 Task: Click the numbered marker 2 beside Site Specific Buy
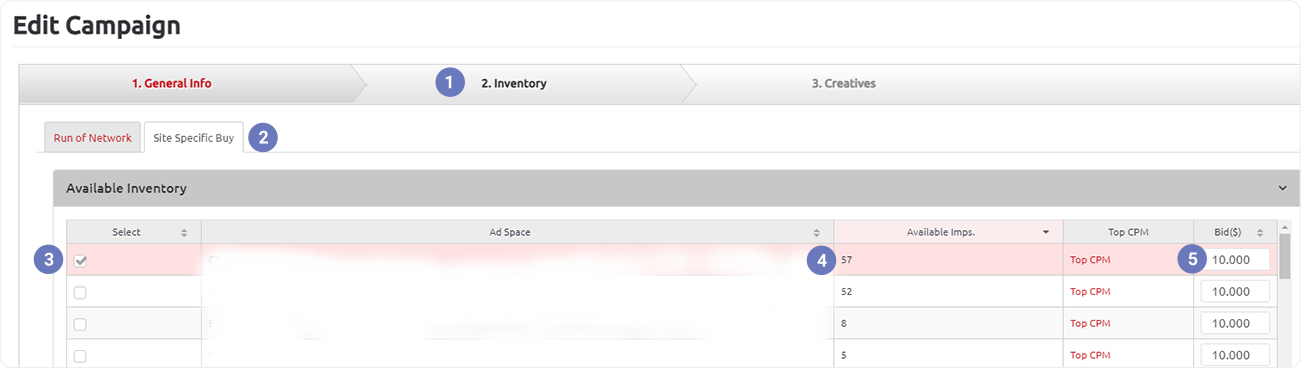click(262, 138)
